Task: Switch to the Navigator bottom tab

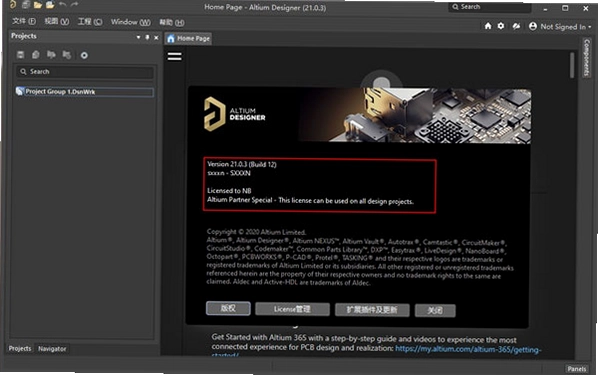Action: (x=52, y=349)
